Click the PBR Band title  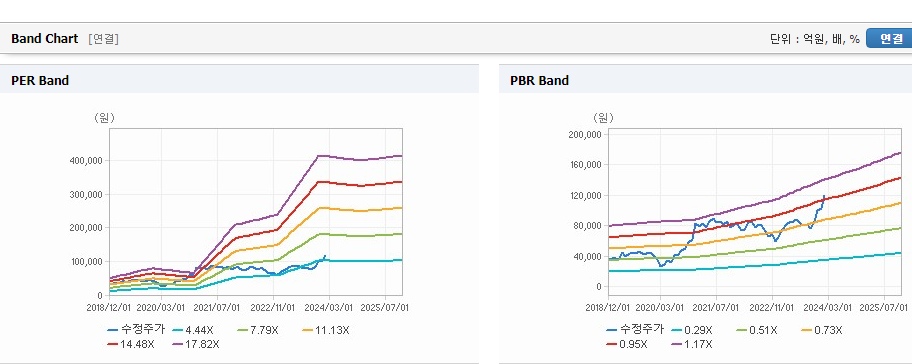pos(539,81)
